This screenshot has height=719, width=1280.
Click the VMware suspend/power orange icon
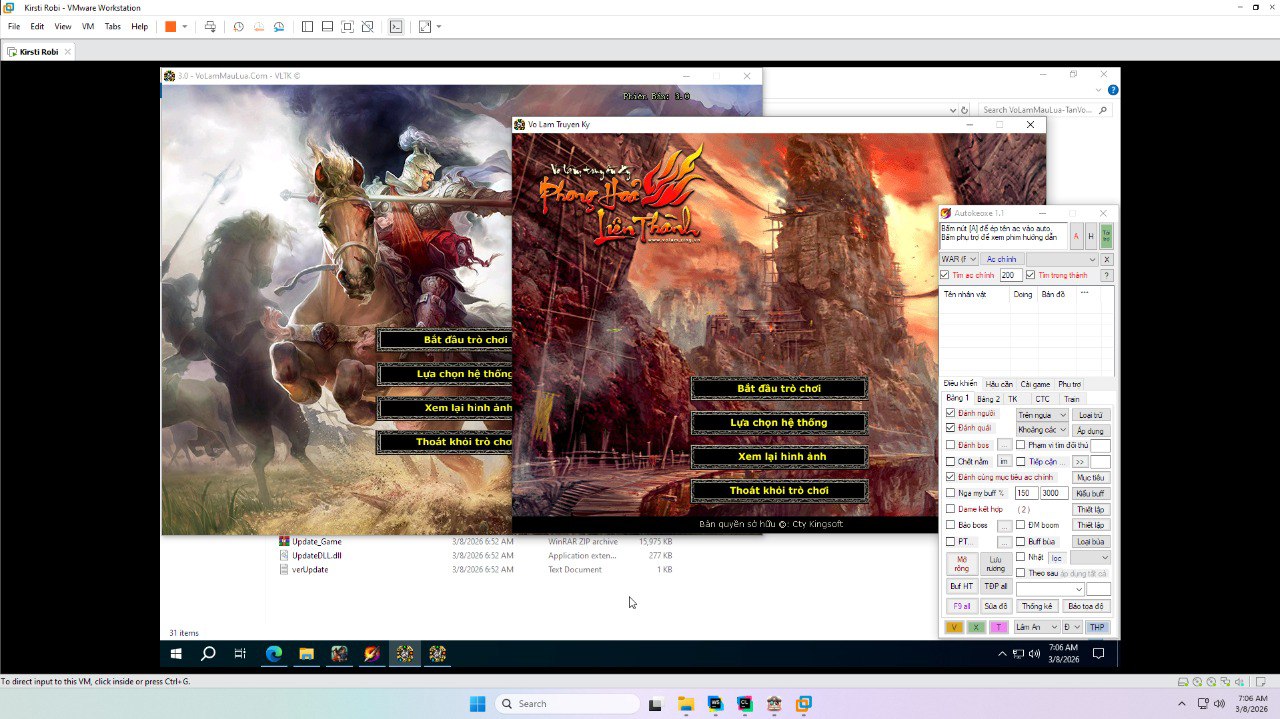click(170, 27)
